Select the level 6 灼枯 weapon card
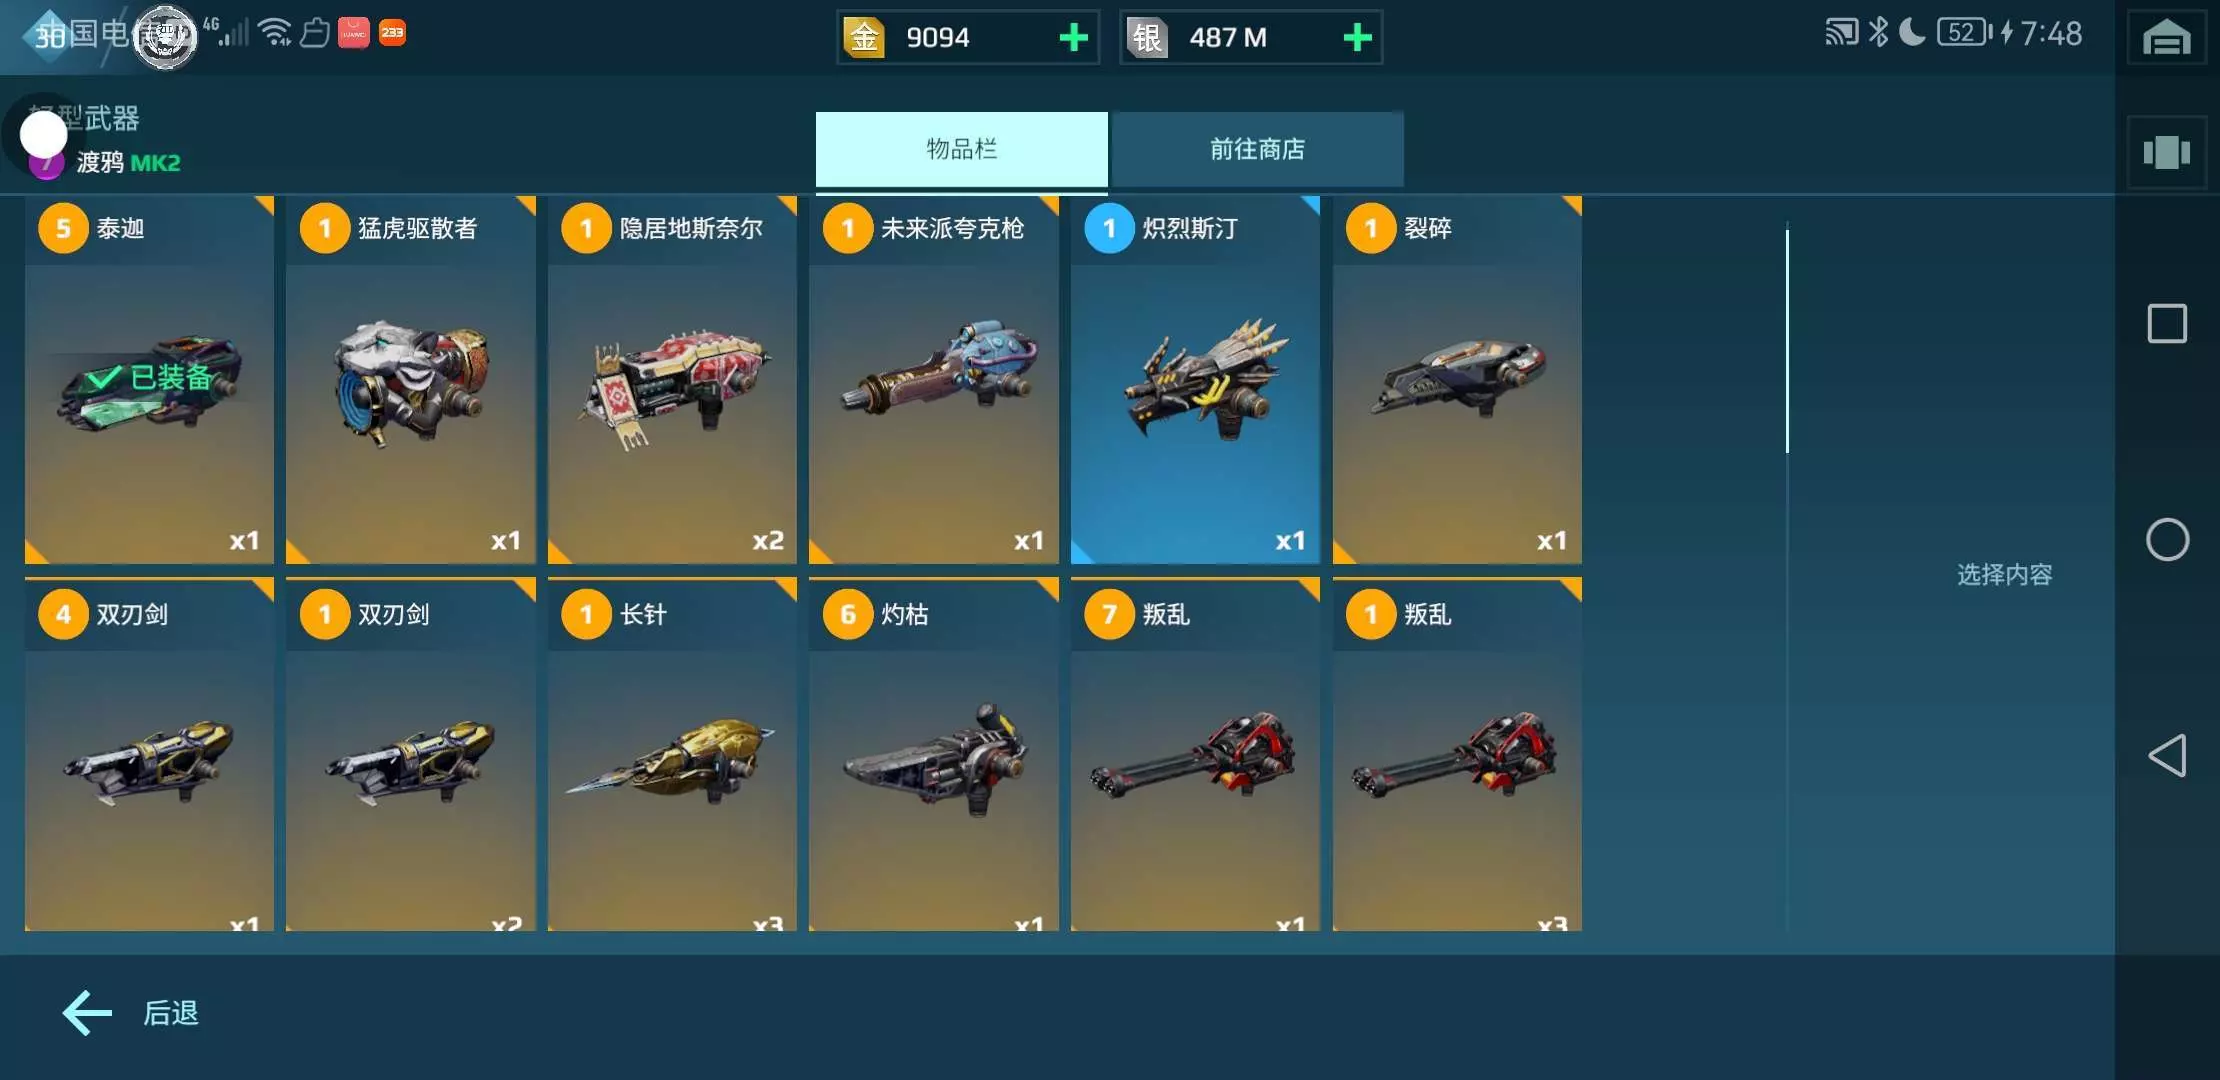Image resolution: width=2220 pixels, height=1080 pixels. (934, 755)
